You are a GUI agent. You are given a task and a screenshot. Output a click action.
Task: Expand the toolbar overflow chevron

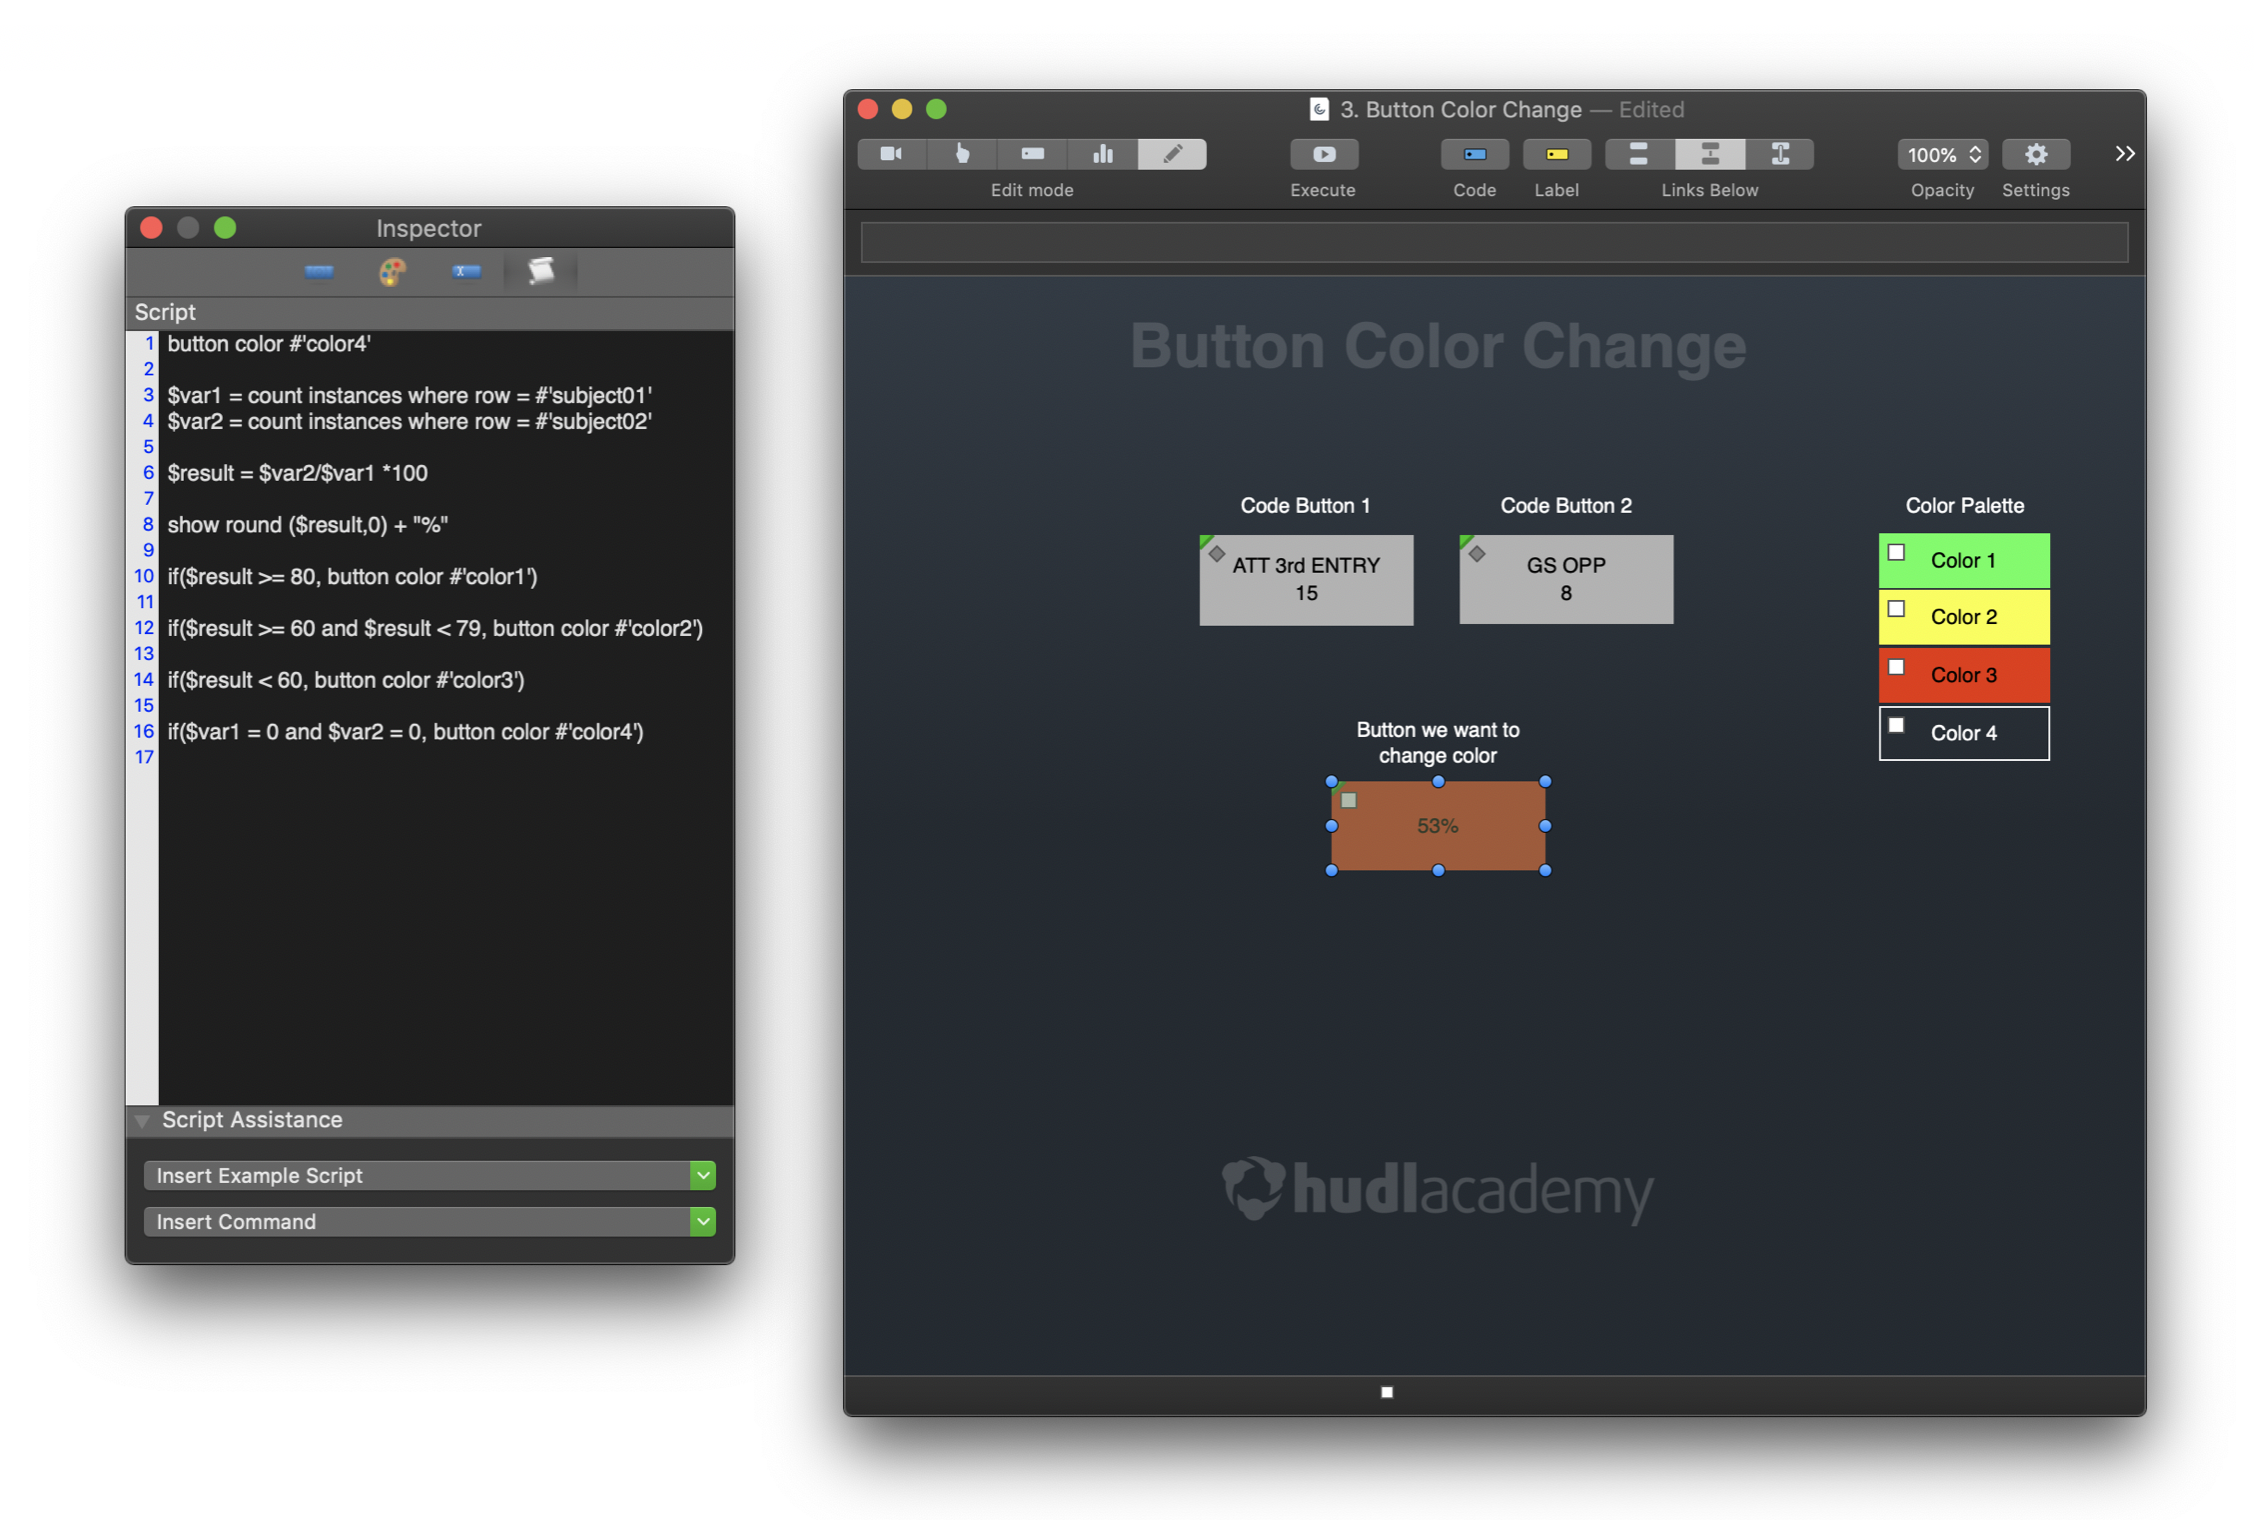click(2124, 153)
